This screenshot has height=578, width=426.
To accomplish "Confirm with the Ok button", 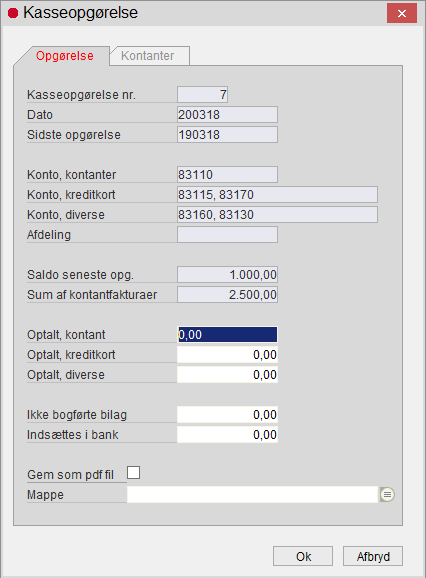I will tap(303, 556).
